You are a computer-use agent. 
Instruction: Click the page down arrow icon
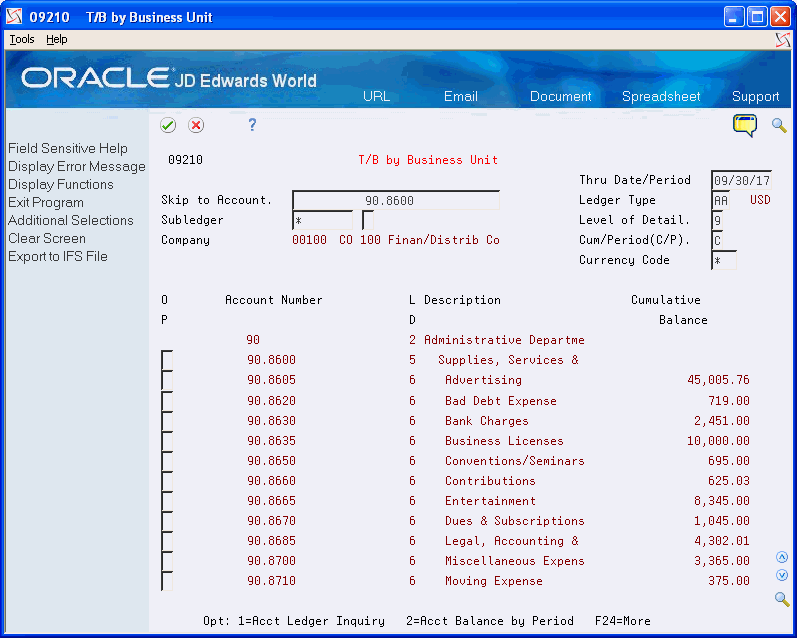tap(782, 575)
